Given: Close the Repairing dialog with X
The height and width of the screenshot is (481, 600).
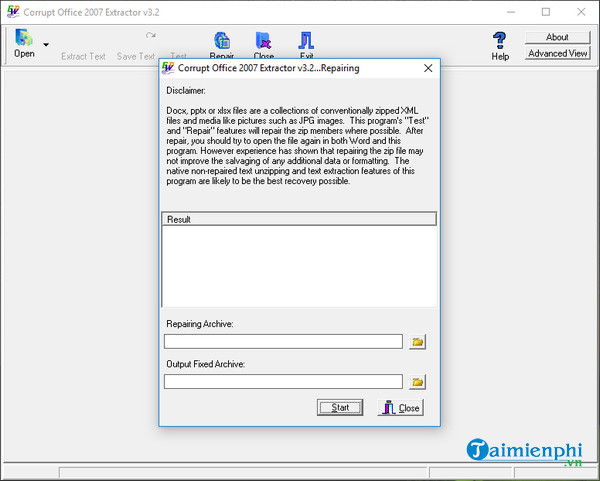Looking at the screenshot, I should (428, 69).
